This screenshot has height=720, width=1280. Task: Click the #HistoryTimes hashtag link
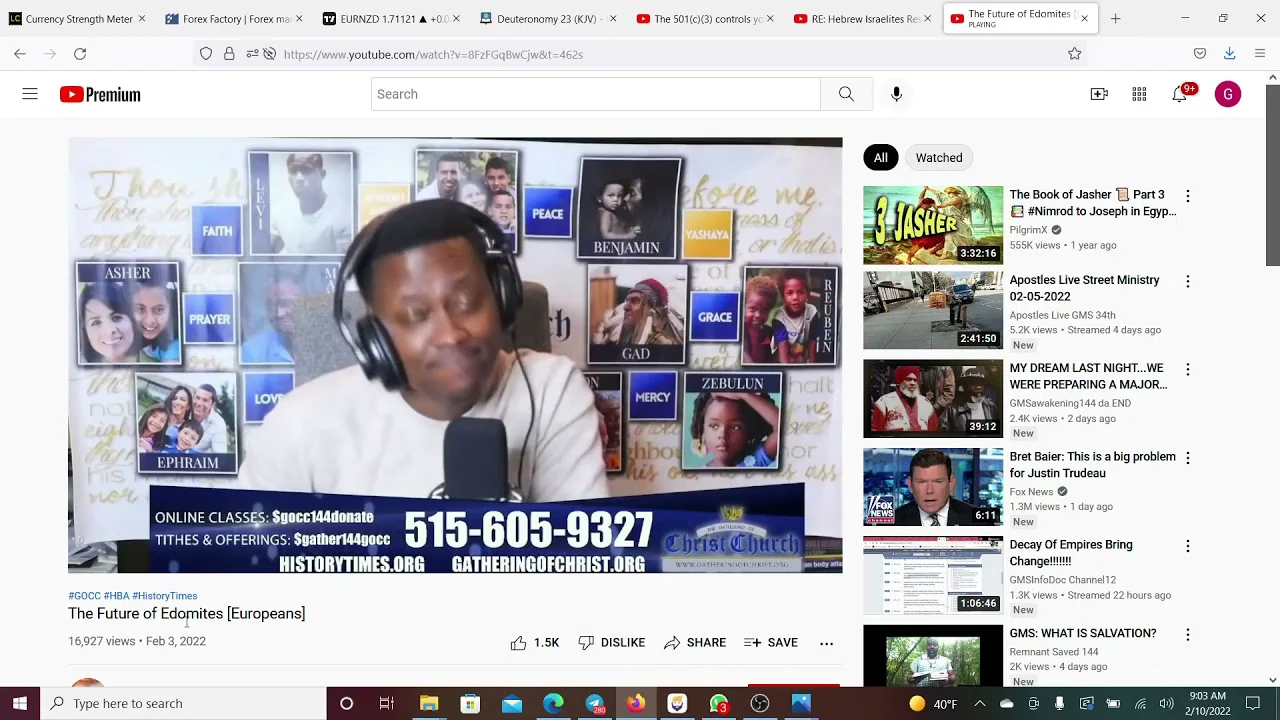click(164, 596)
